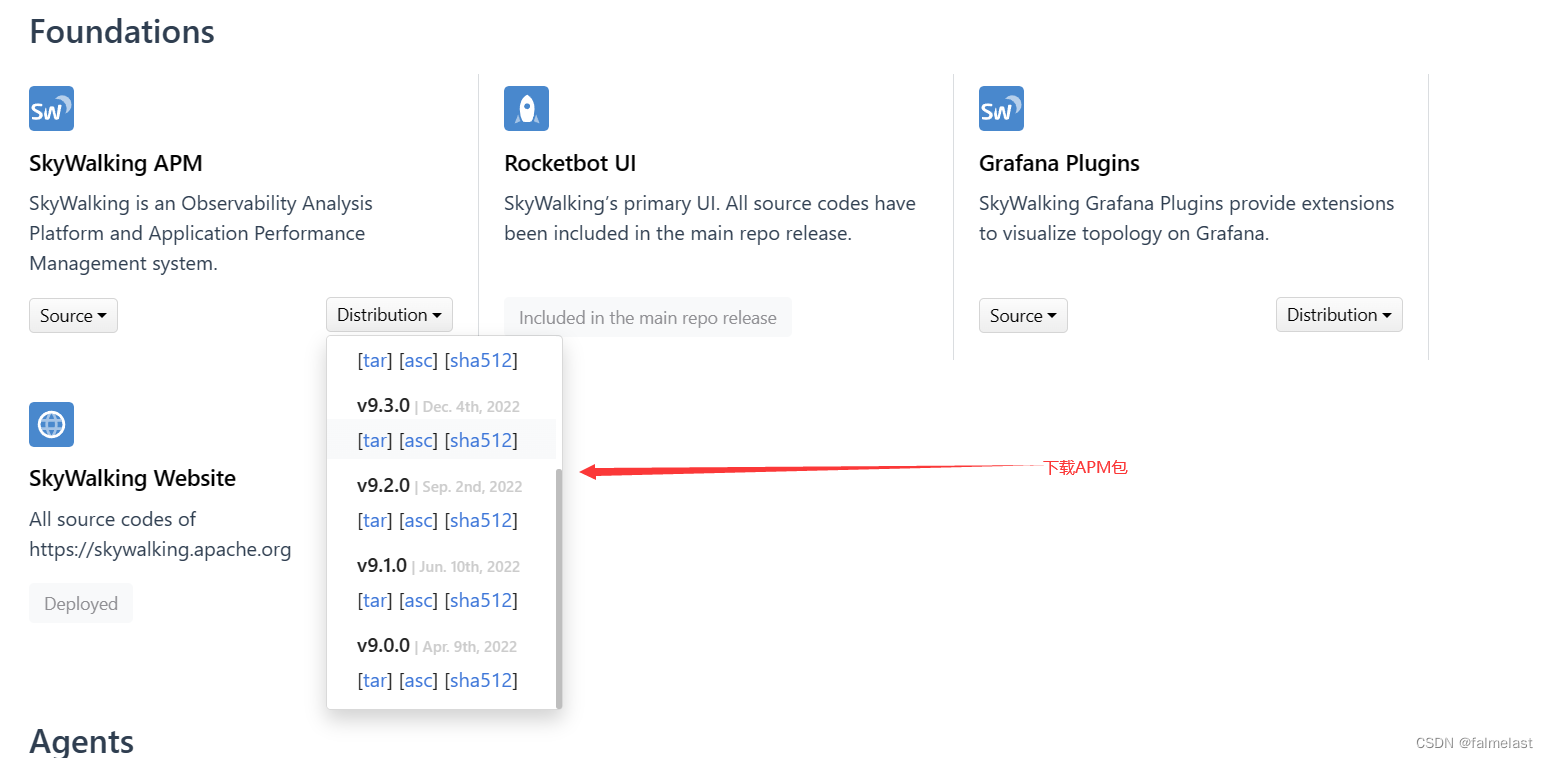1548x758 pixels.
Task: Open asc signature for v9.2.0
Action: click(x=418, y=520)
